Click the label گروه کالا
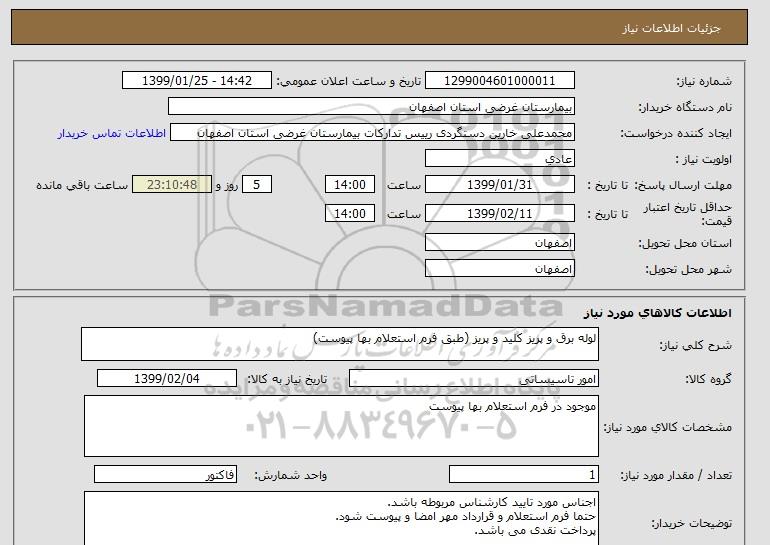Screen dimensions: 770x545 [709, 379]
